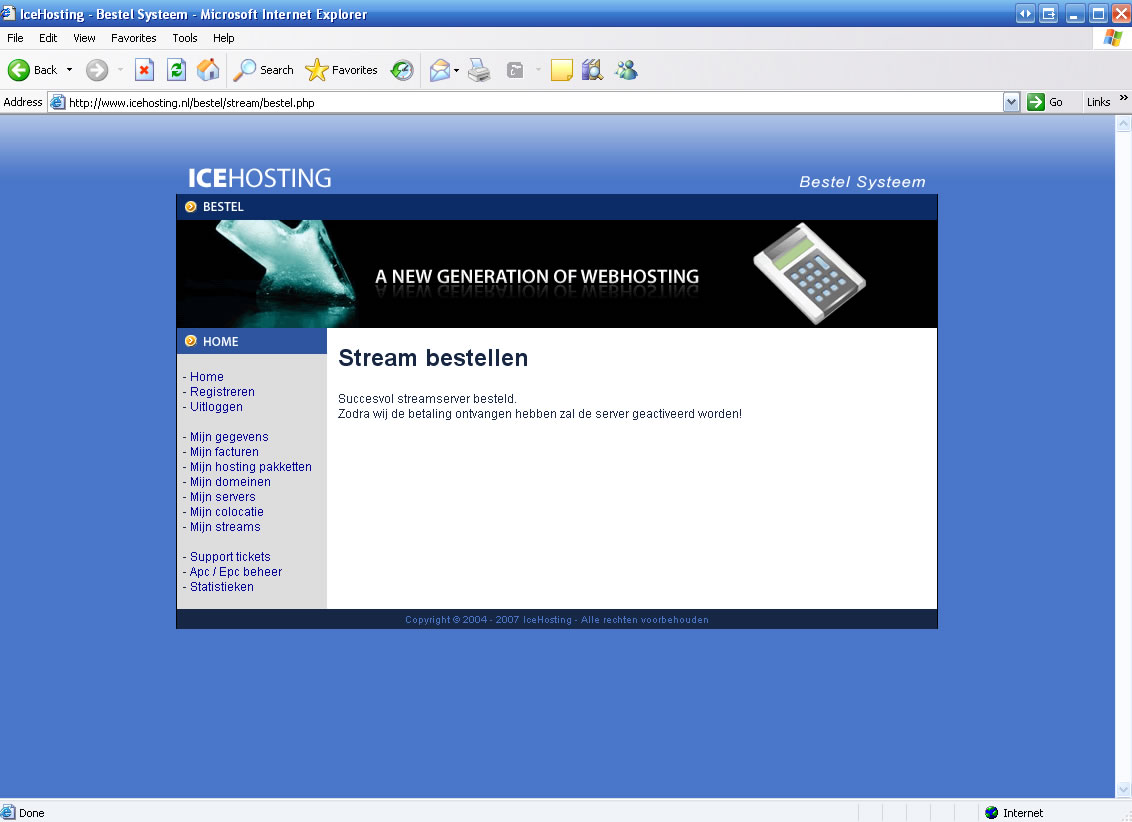The image size is (1132, 822).
Task: Click the Mijn facturen sidebar link
Action: [x=224, y=452]
